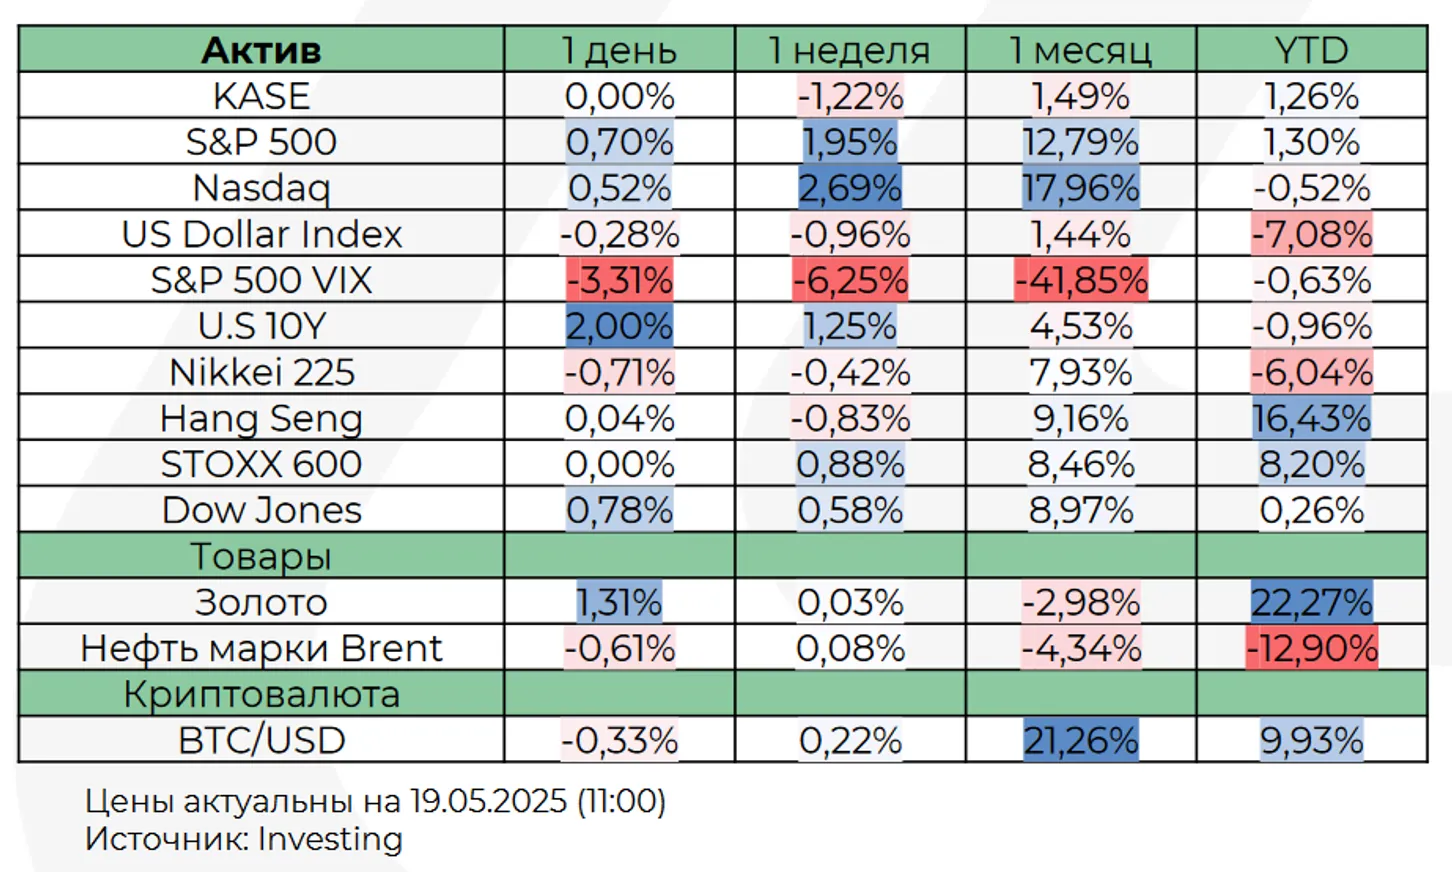The height and width of the screenshot is (872, 1452).
Task: Click the "Источник: Investing" source text
Action: [x=243, y=839]
